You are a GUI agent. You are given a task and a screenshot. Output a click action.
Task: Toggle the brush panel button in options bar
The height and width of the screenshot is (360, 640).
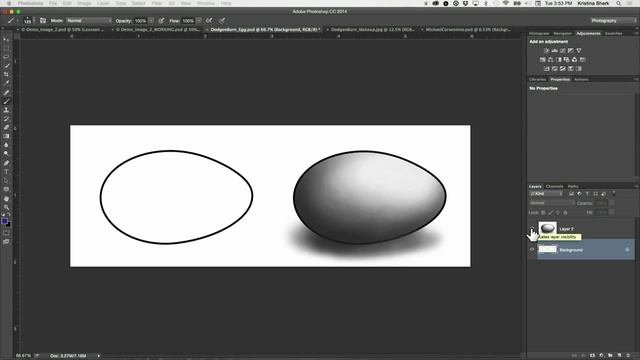click(x=43, y=20)
